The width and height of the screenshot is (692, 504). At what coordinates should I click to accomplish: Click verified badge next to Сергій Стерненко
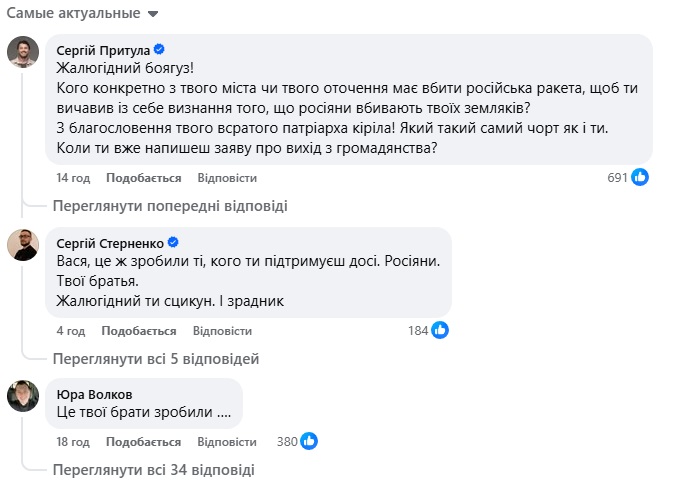172,243
